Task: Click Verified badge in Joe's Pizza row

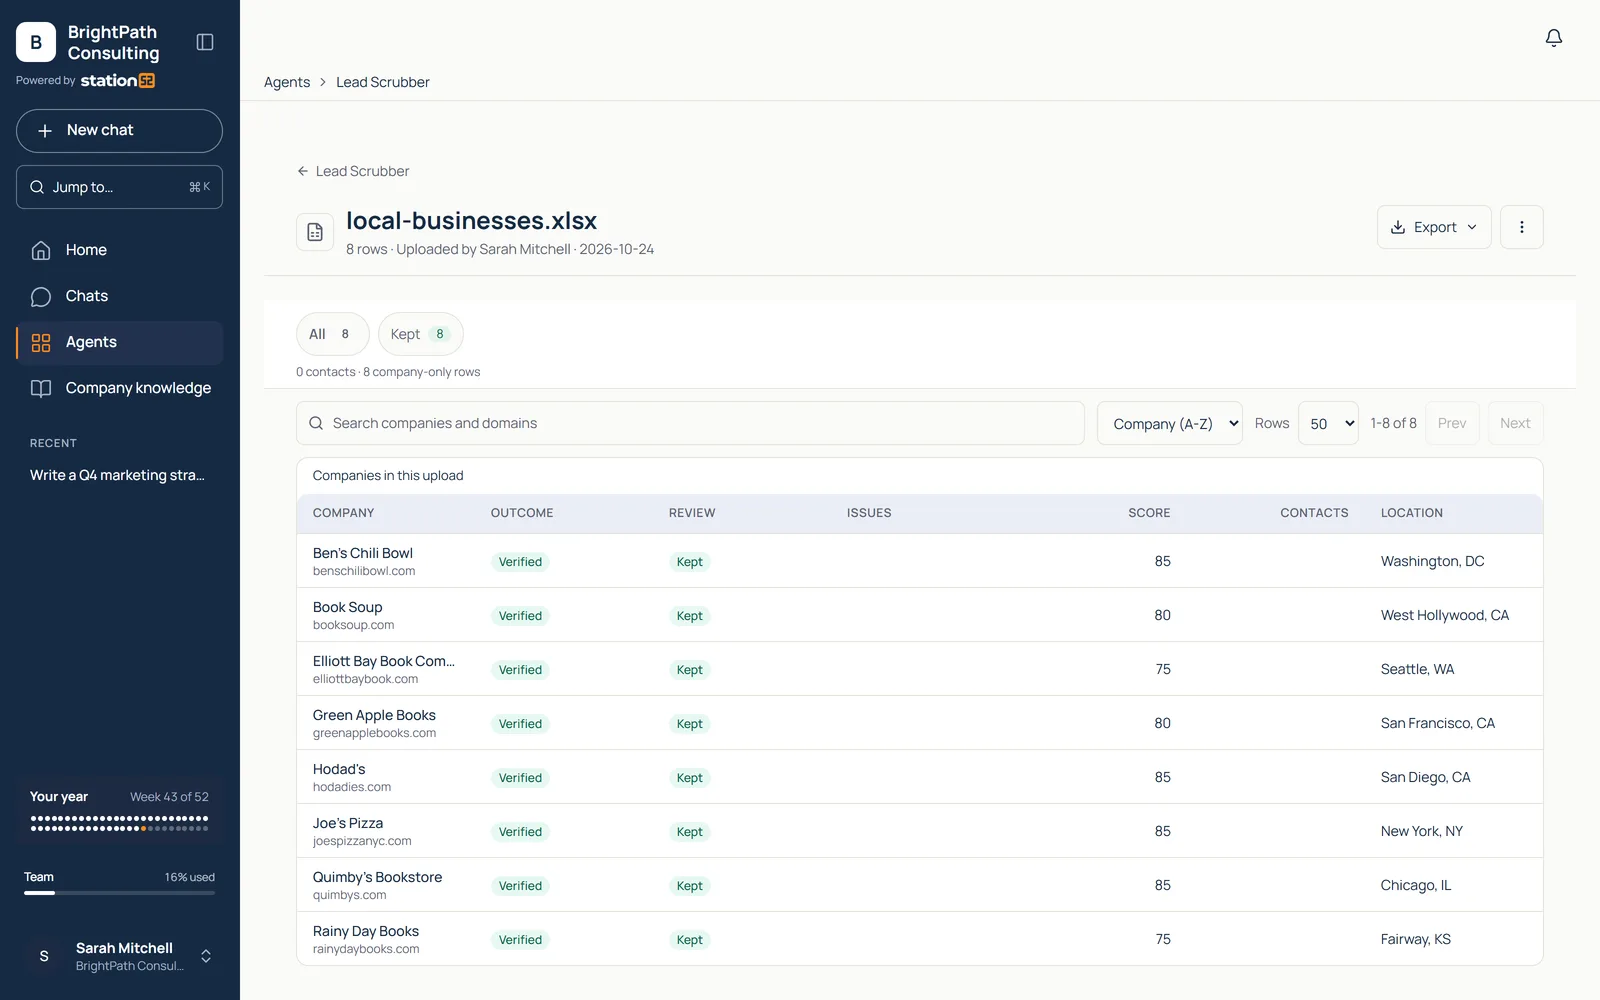Action: pyautogui.click(x=520, y=832)
